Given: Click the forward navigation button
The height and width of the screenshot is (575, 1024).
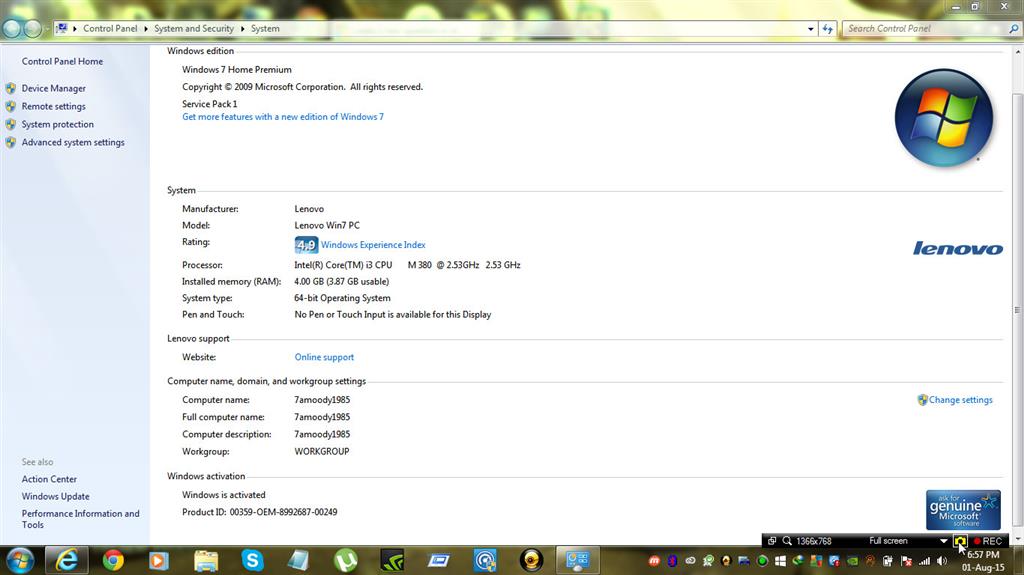Looking at the screenshot, I should coord(33,29).
